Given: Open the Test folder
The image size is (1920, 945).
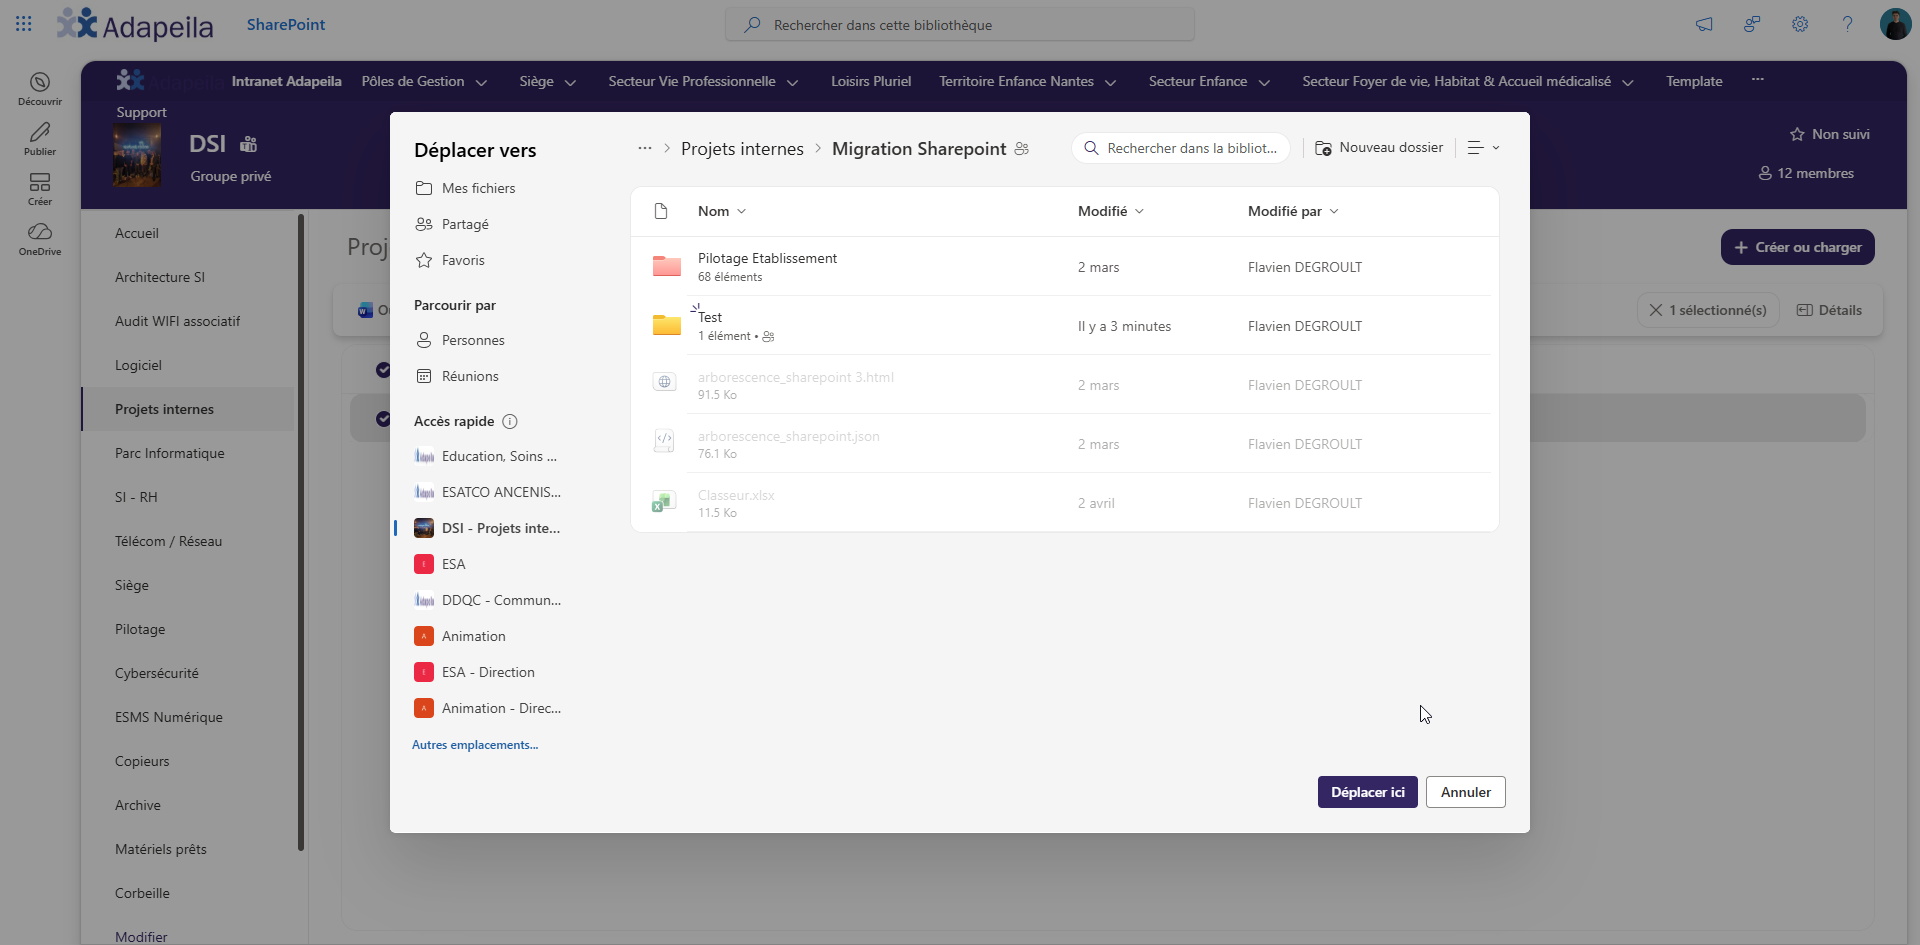Looking at the screenshot, I should point(710,317).
